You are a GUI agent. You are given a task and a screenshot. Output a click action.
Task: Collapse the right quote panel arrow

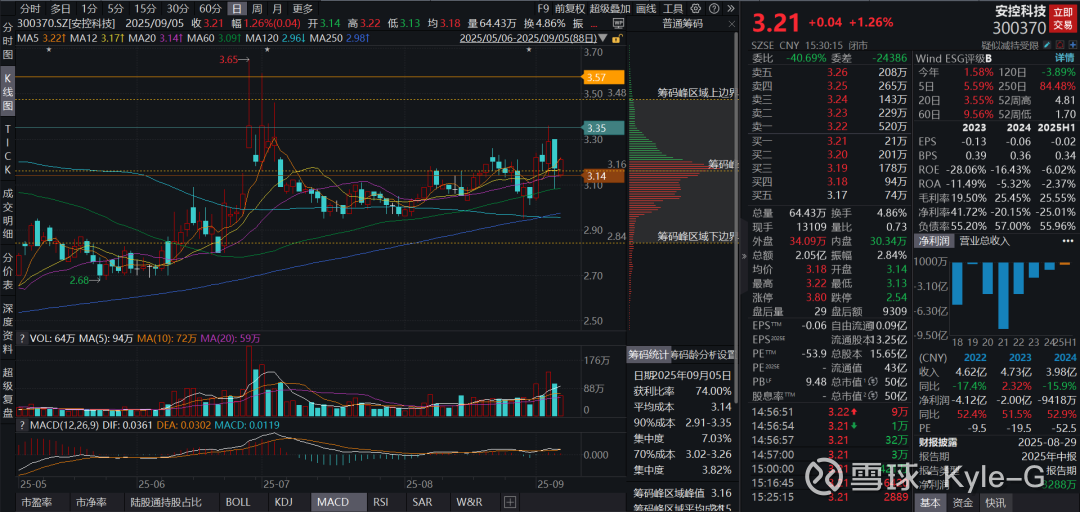coord(745,256)
